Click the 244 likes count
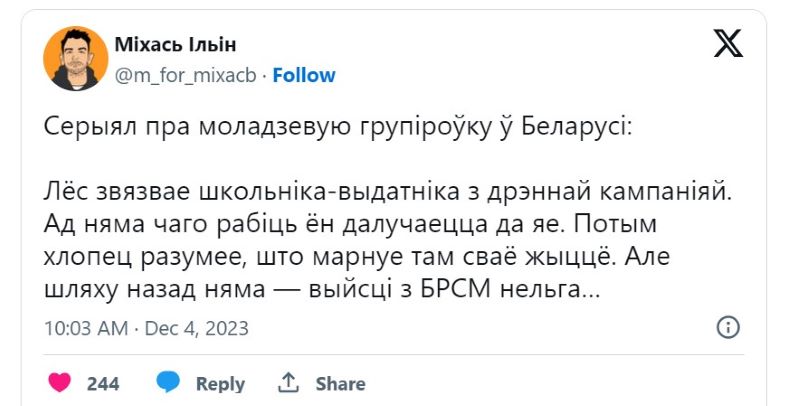The width and height of the screenshot is (800, 406). (103, 384)
